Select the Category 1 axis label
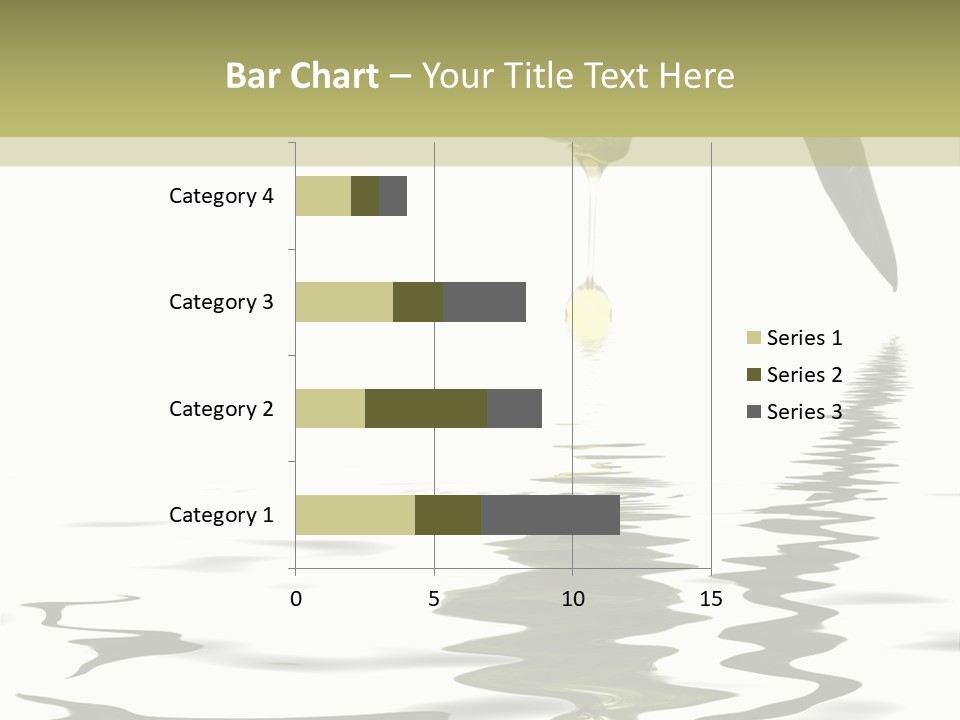960x720 pixels. (x=221, y=515)
